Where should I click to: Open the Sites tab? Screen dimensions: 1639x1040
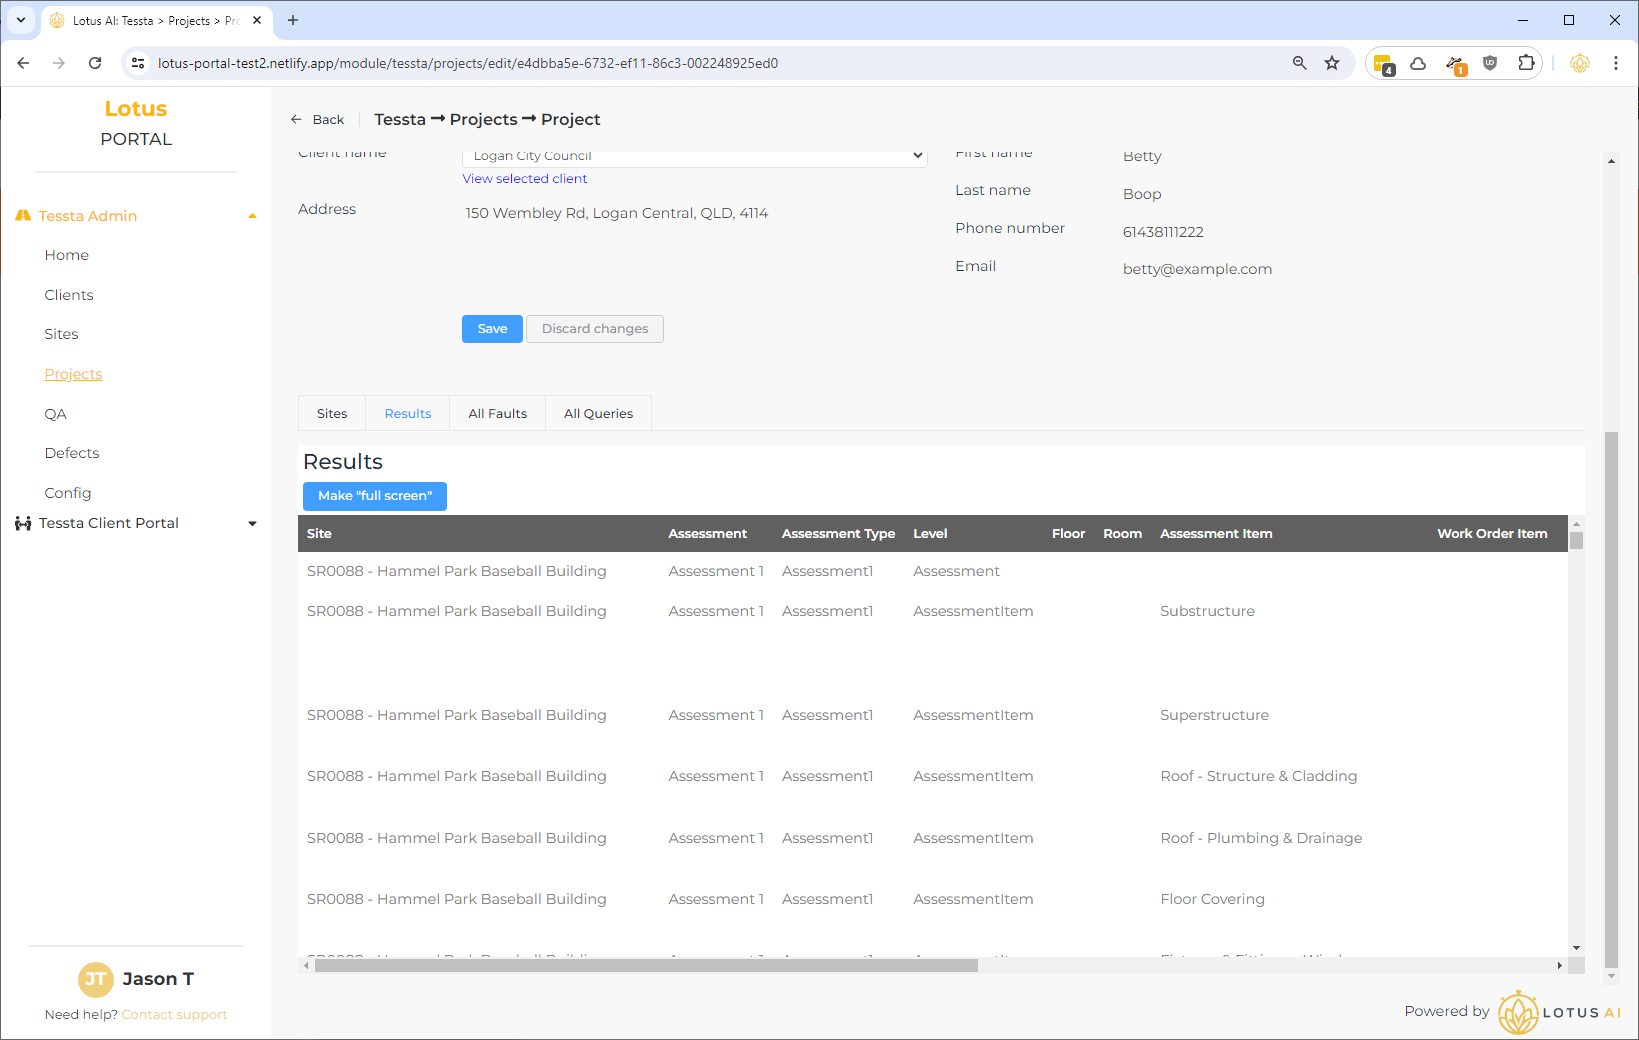(x=332, y=413)
